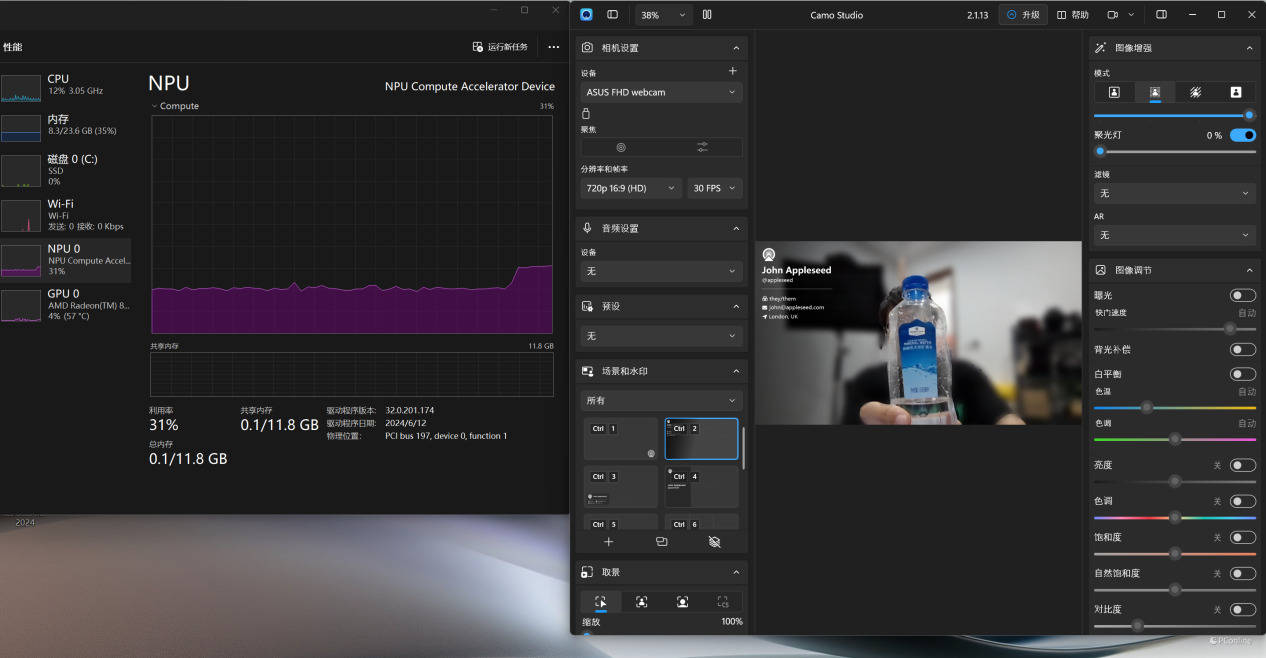Enable the 白平衡 white balance toggle
The width and height of the screenshot is (1266, 658).
[1243, 374]
